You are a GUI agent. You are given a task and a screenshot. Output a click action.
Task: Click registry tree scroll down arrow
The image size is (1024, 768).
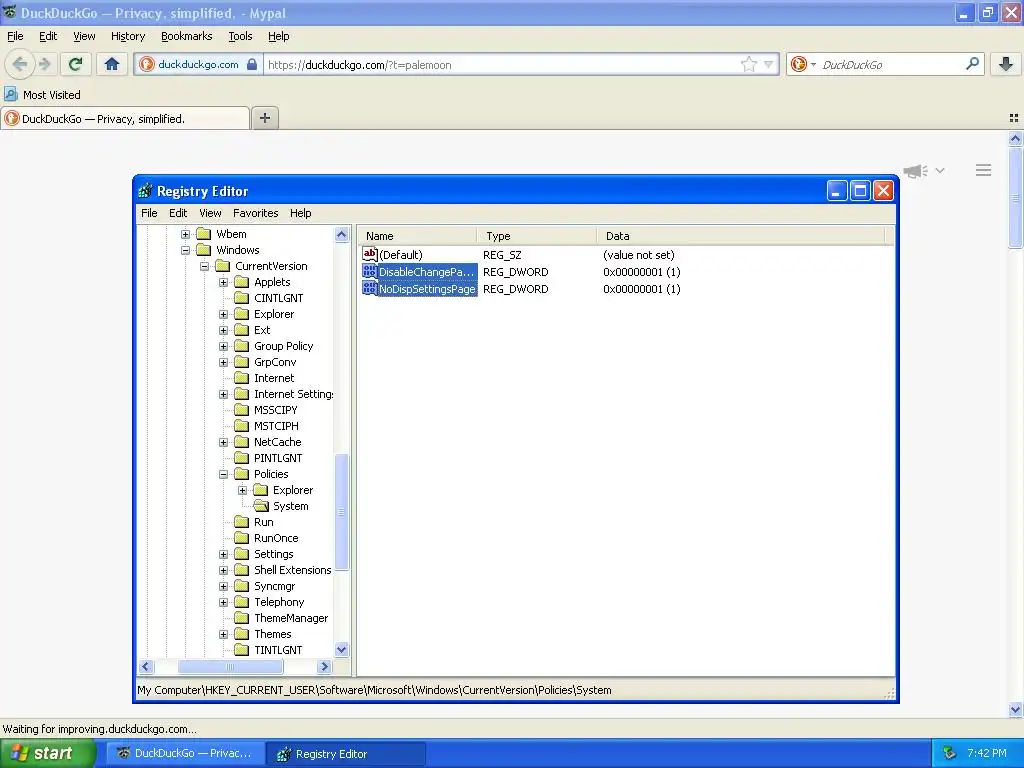pos(342,650)
